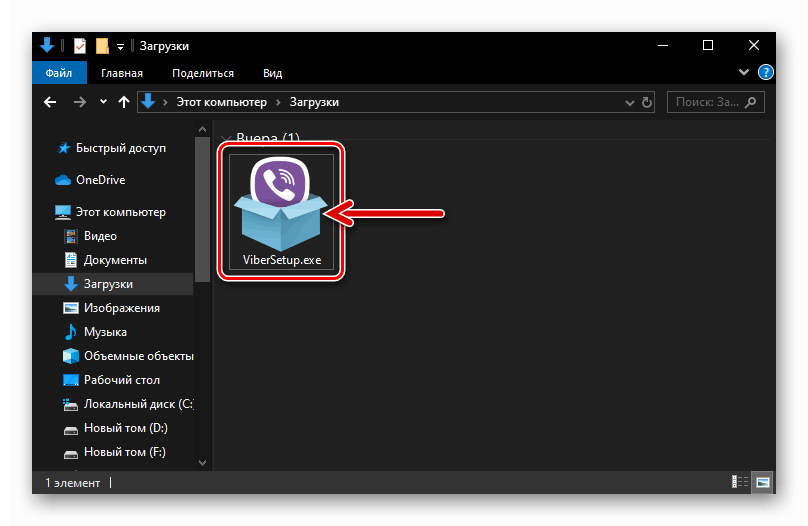Close the Загрузки window
Viewport: 808px width, 526px height.
(x=754, y=45)
